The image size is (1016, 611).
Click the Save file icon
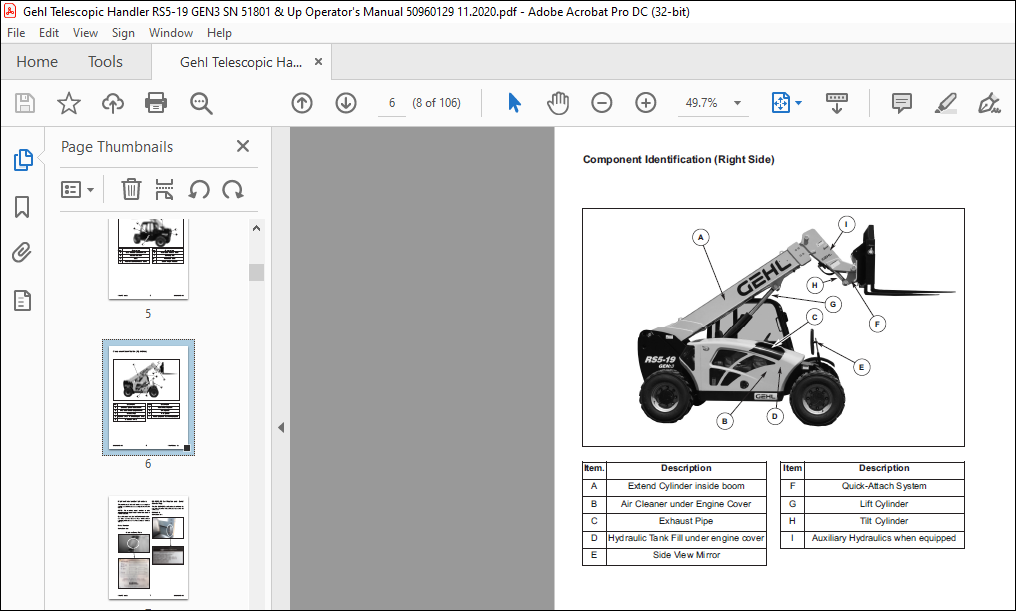click(25, 103)
